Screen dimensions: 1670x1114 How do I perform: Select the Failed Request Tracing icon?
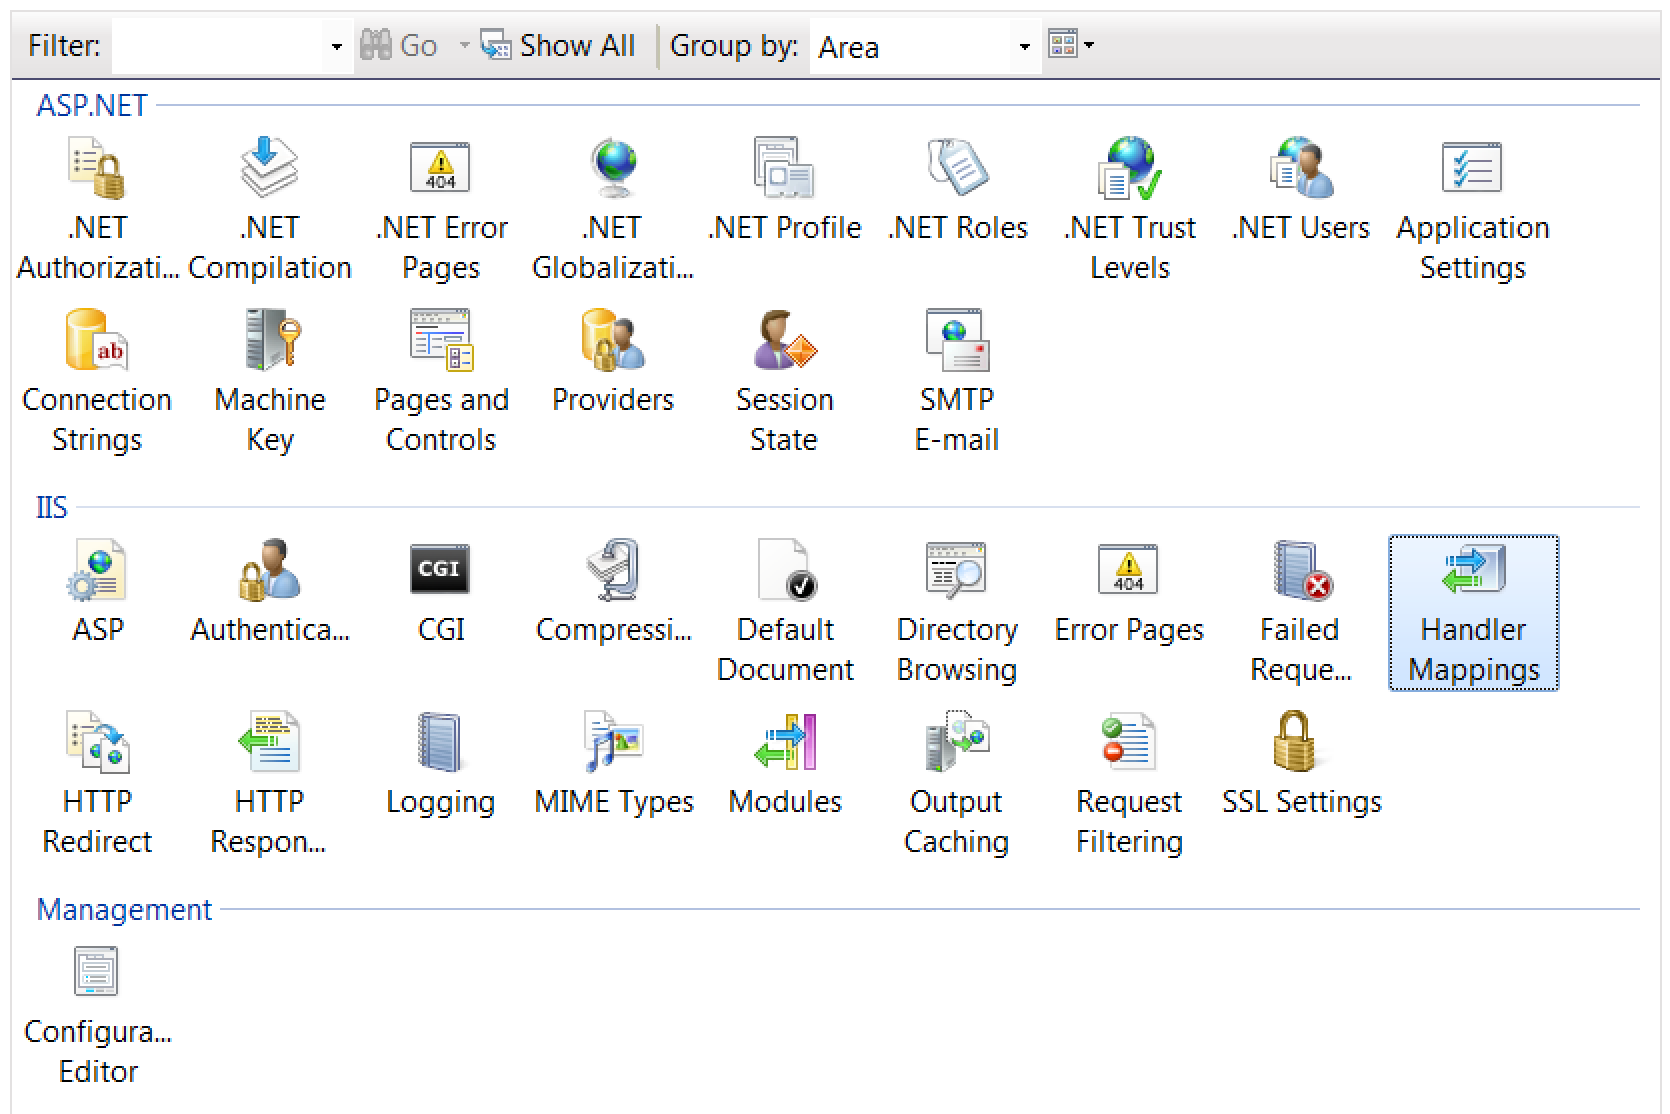point(1301,570)
